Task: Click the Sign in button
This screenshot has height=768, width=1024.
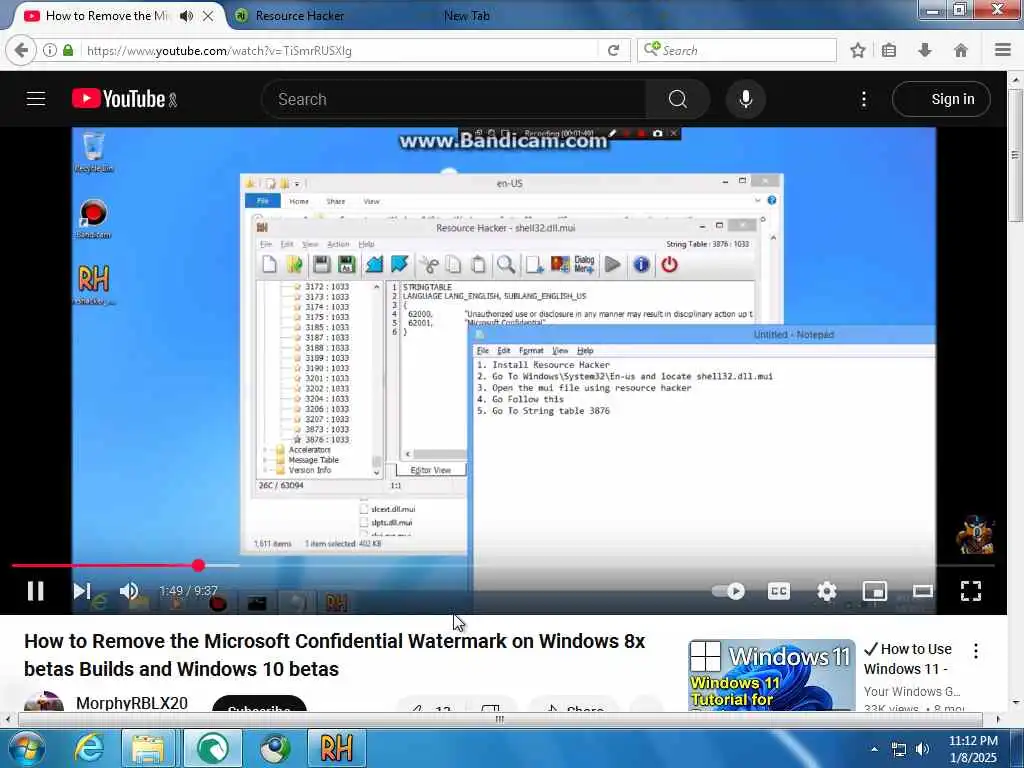Action: [941, 99]
